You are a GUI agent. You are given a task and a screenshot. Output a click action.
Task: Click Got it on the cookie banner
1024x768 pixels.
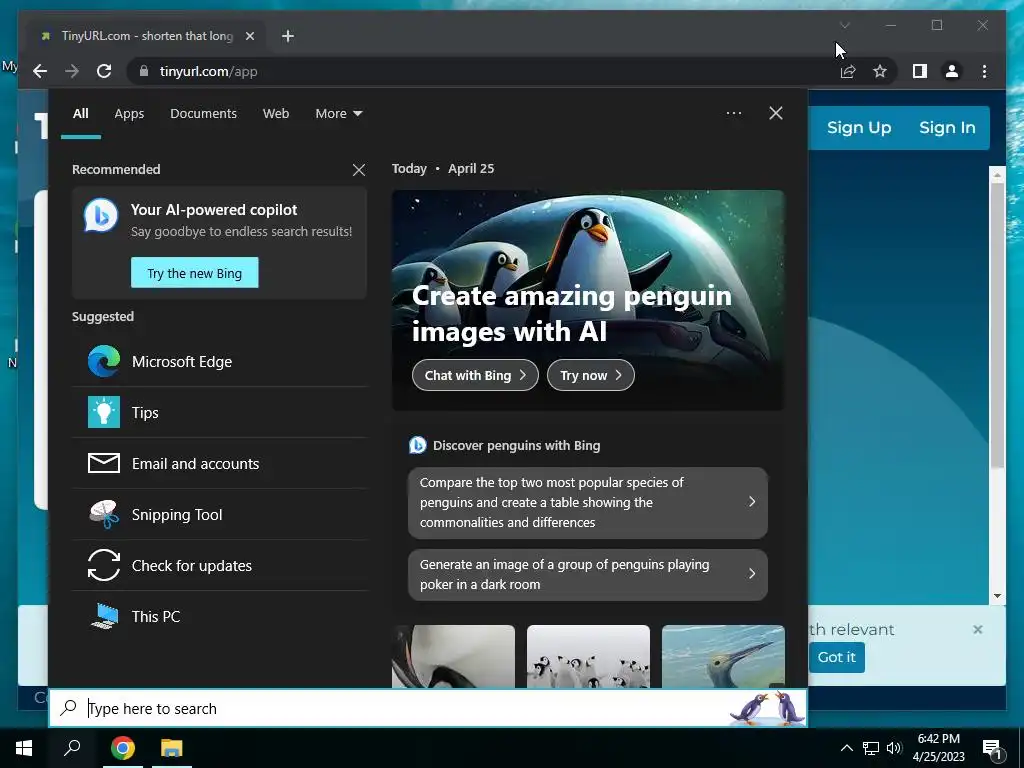coord(837,657)
